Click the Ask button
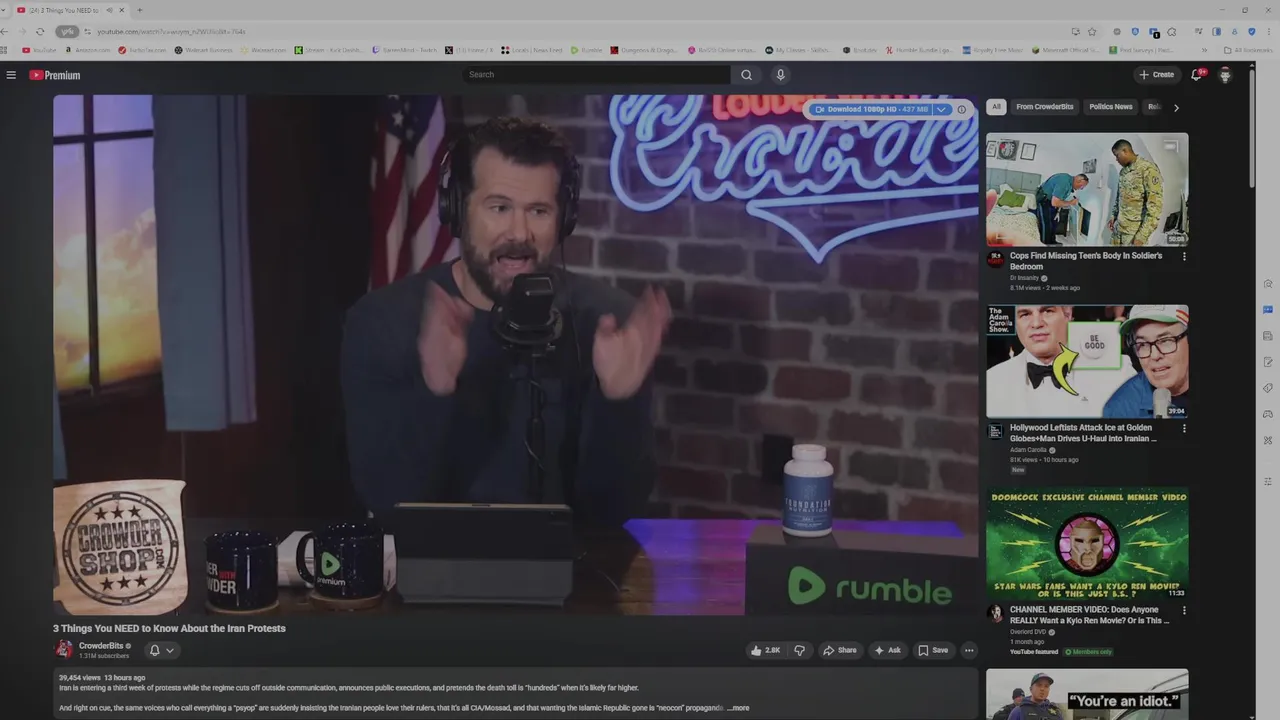The image size is (1280, 720). 887,650
